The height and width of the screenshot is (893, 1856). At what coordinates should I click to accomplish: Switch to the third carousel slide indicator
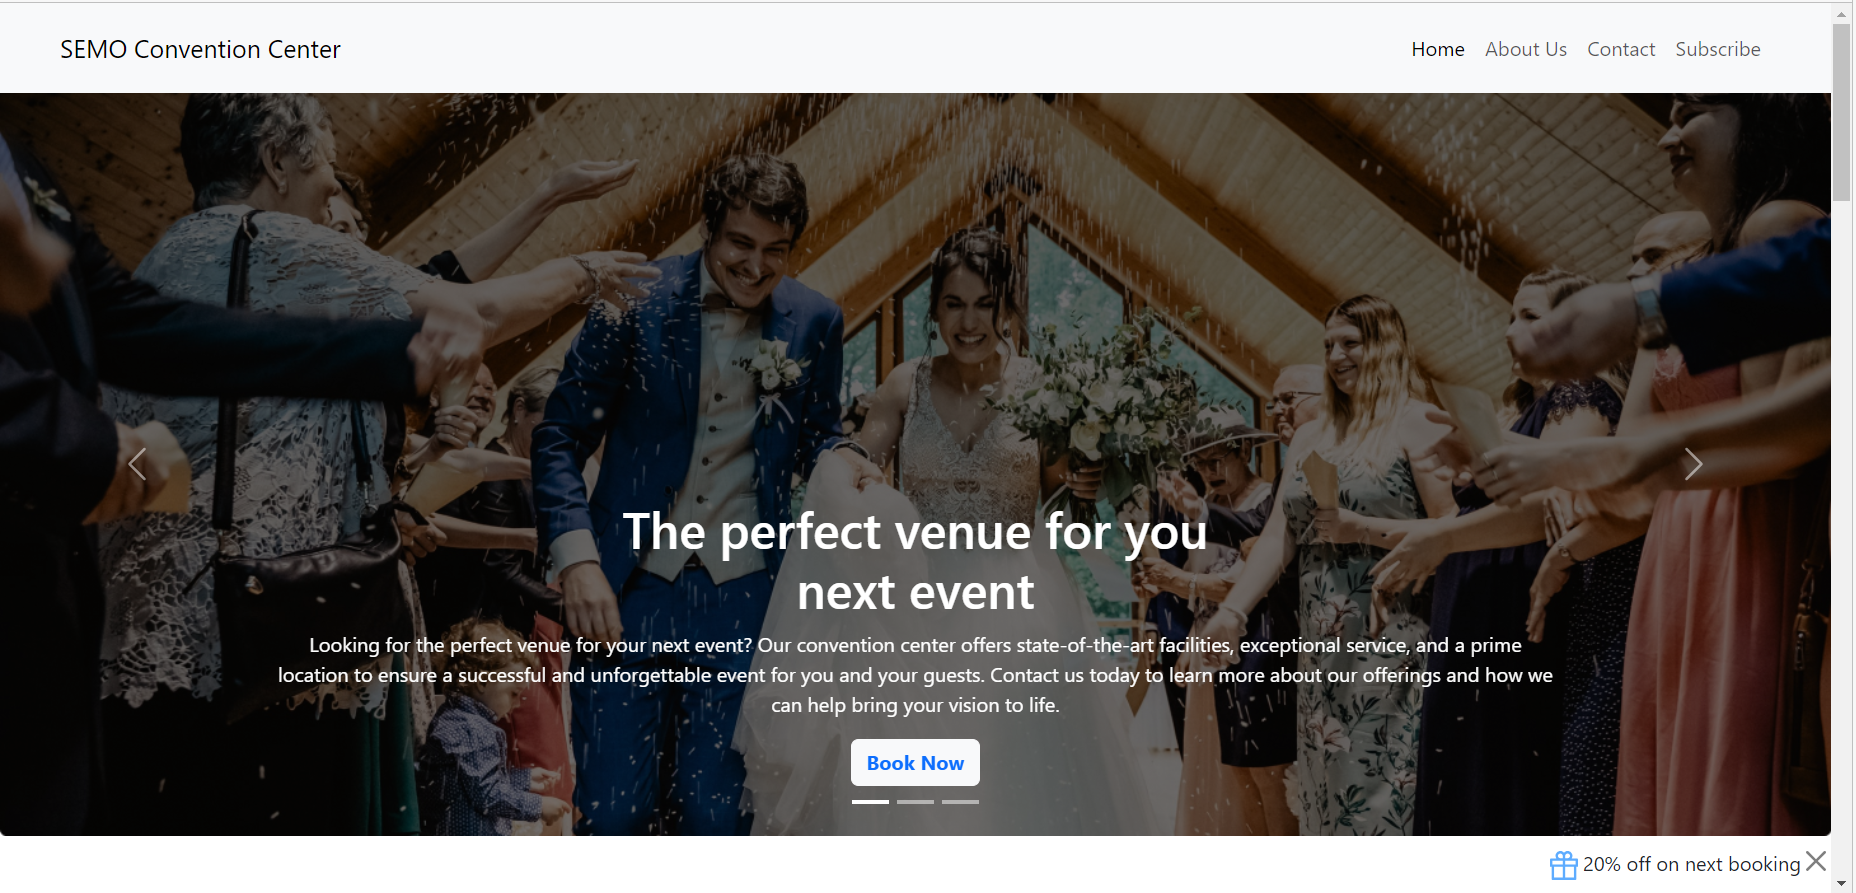click(960, 802)
